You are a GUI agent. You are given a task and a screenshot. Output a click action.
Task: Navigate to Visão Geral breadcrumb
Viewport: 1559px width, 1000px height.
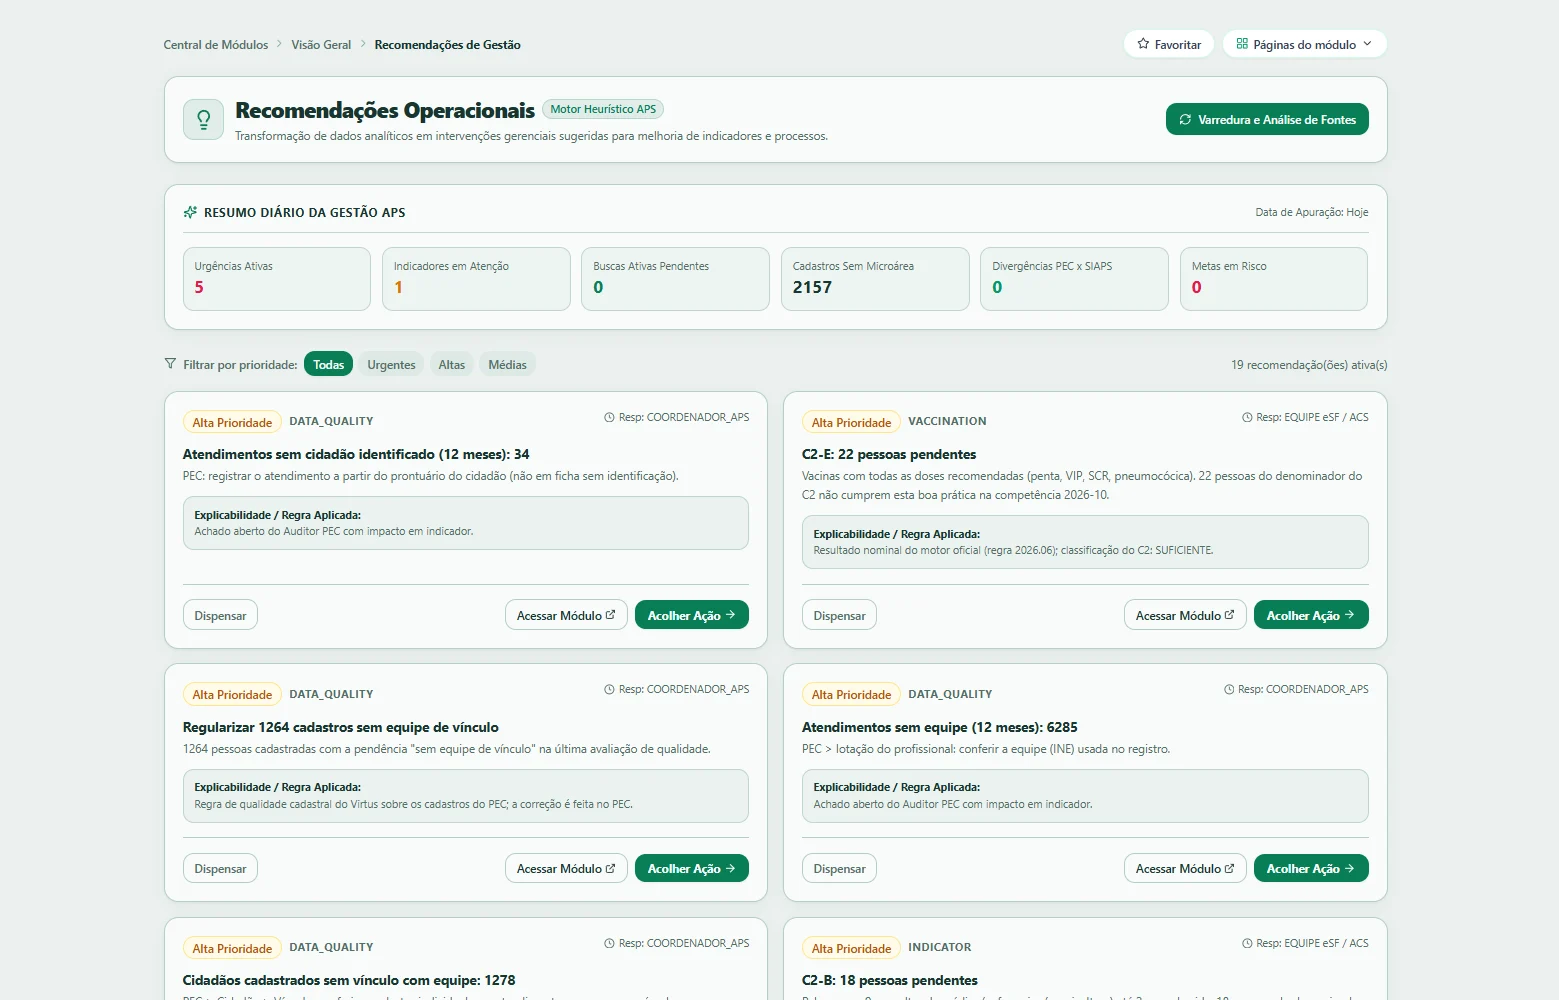(321, 44)
